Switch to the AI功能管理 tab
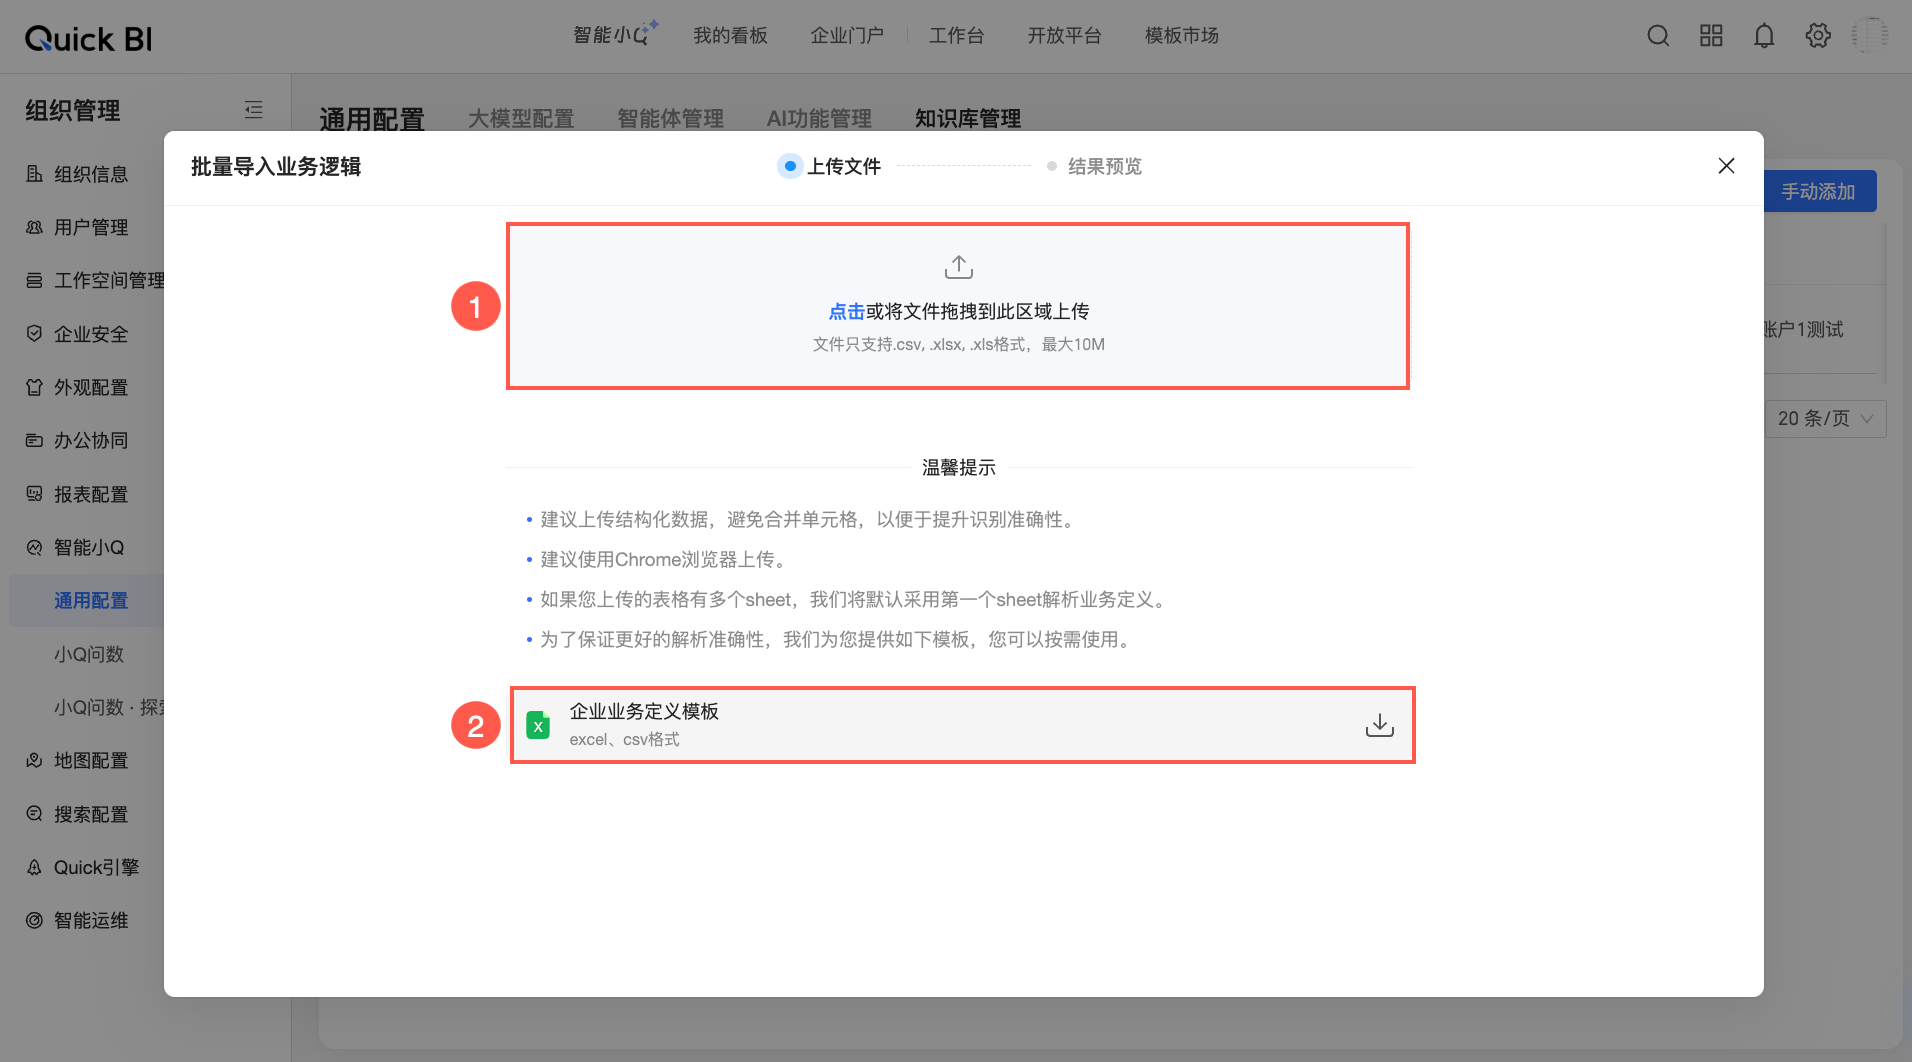 coord(819,119)
